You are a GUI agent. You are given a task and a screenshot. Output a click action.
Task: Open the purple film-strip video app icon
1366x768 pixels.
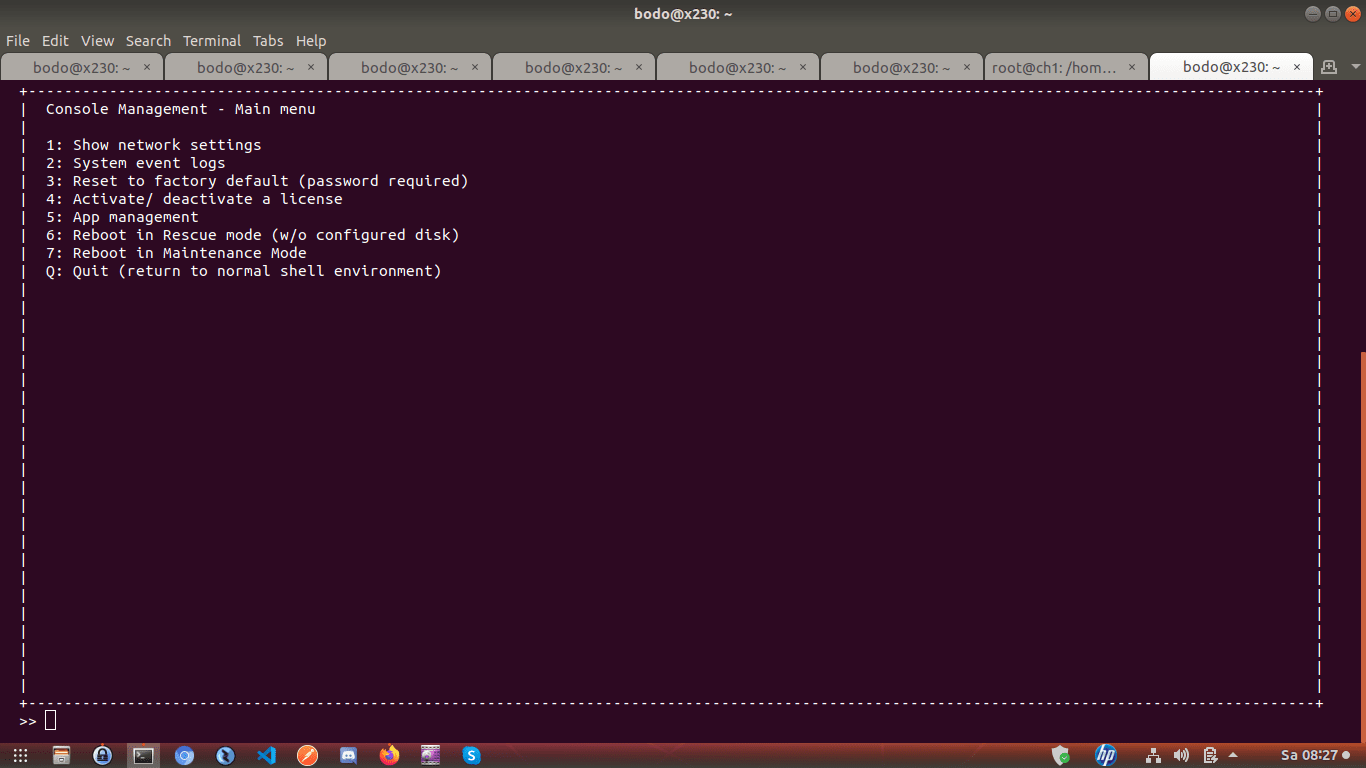pos(430,755)
